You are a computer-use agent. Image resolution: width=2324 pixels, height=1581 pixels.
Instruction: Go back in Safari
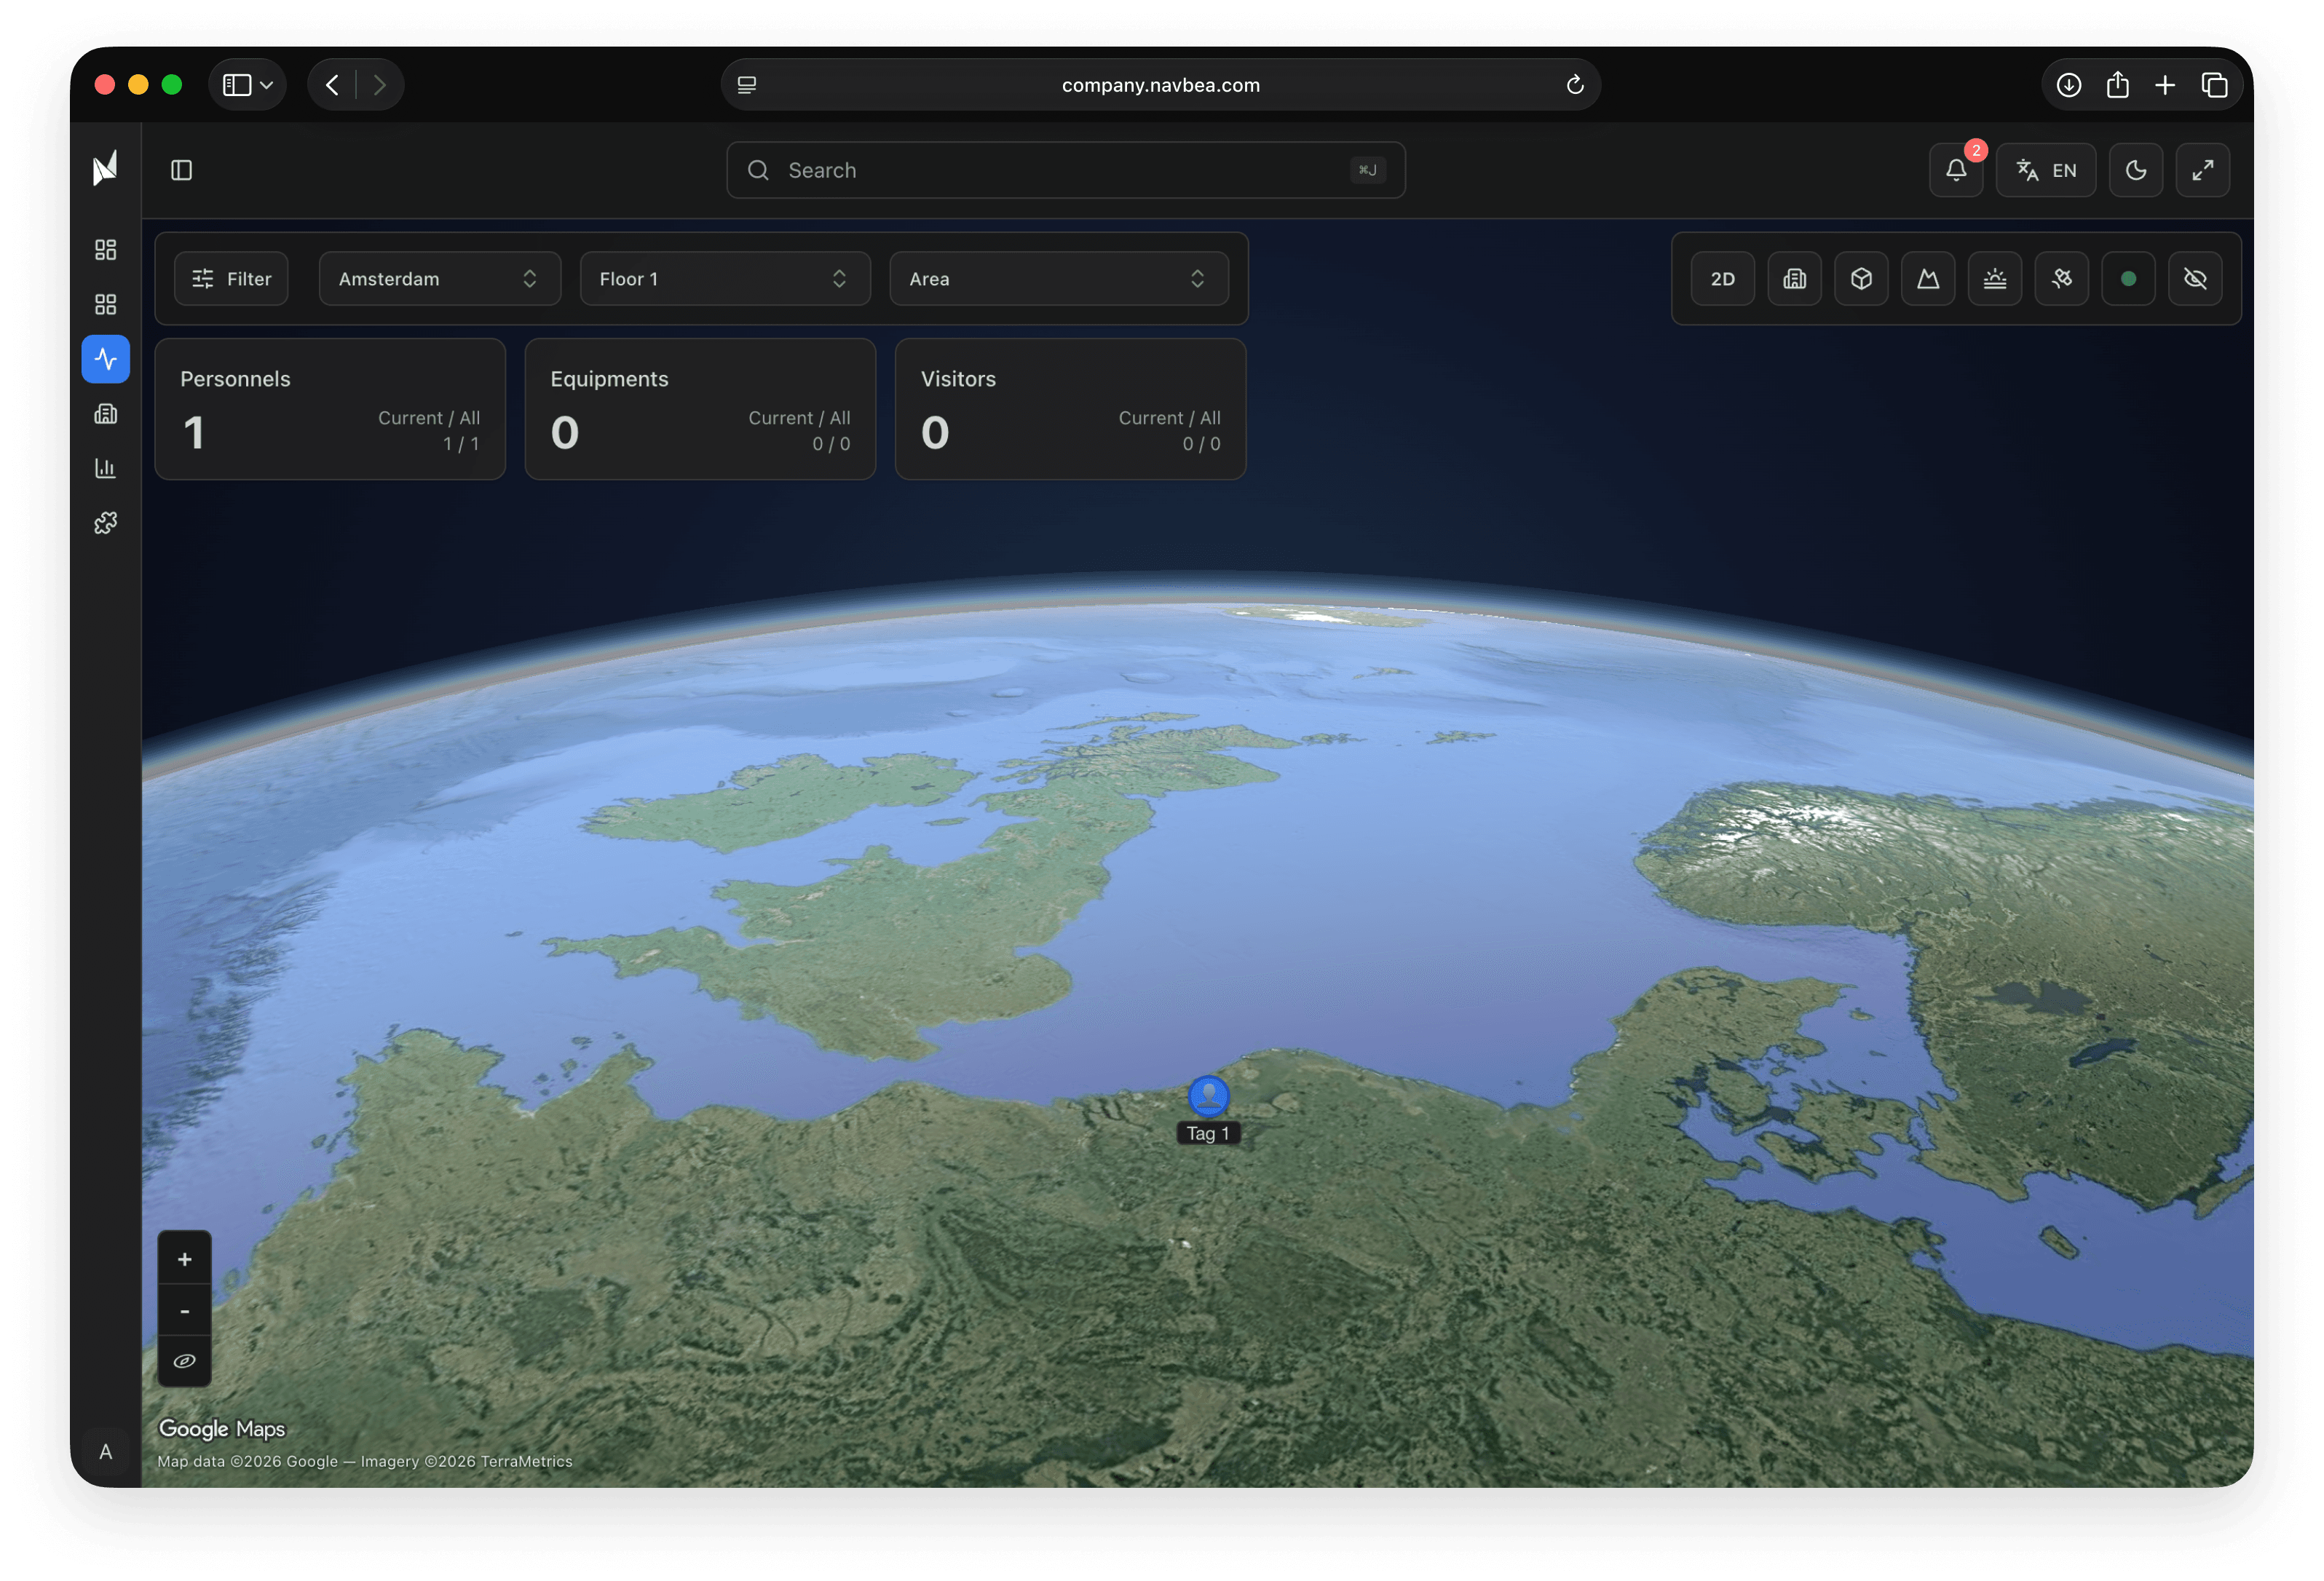[x=333, y=85]
